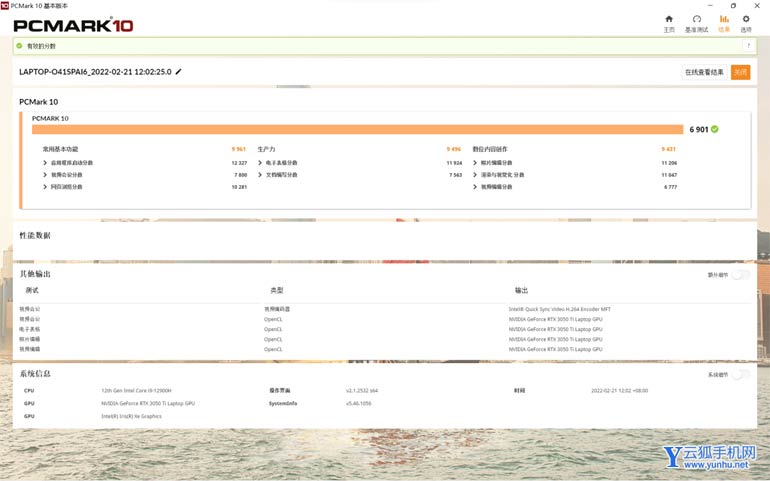The height and width of the screenshot is (481, 770).
Task: Click the time value 2022-02-21 12:02 +08:00
Action: [x=619, y=391]
